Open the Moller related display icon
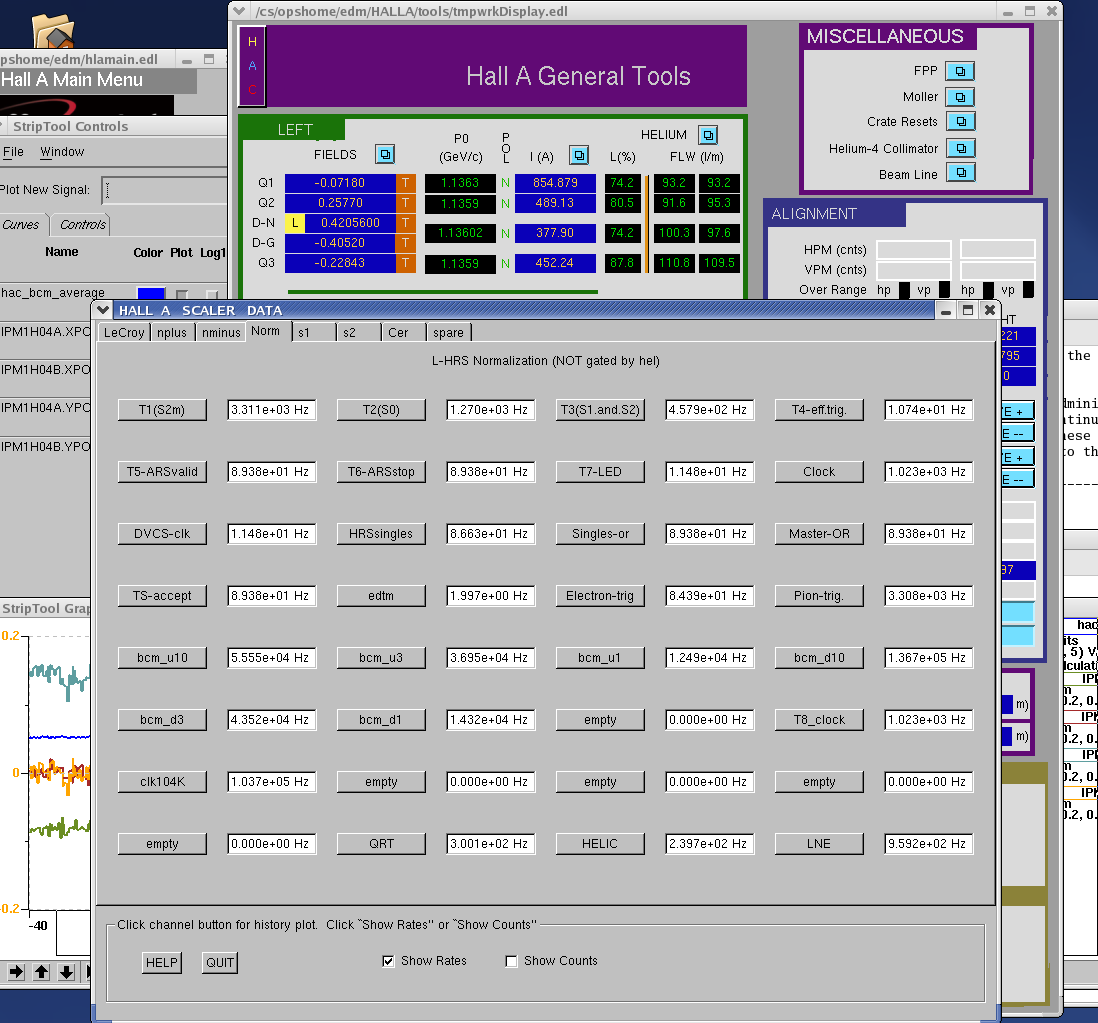The height and width of the screenshot is (1023, 1098). pyautogui.click(x=960, y=97)
